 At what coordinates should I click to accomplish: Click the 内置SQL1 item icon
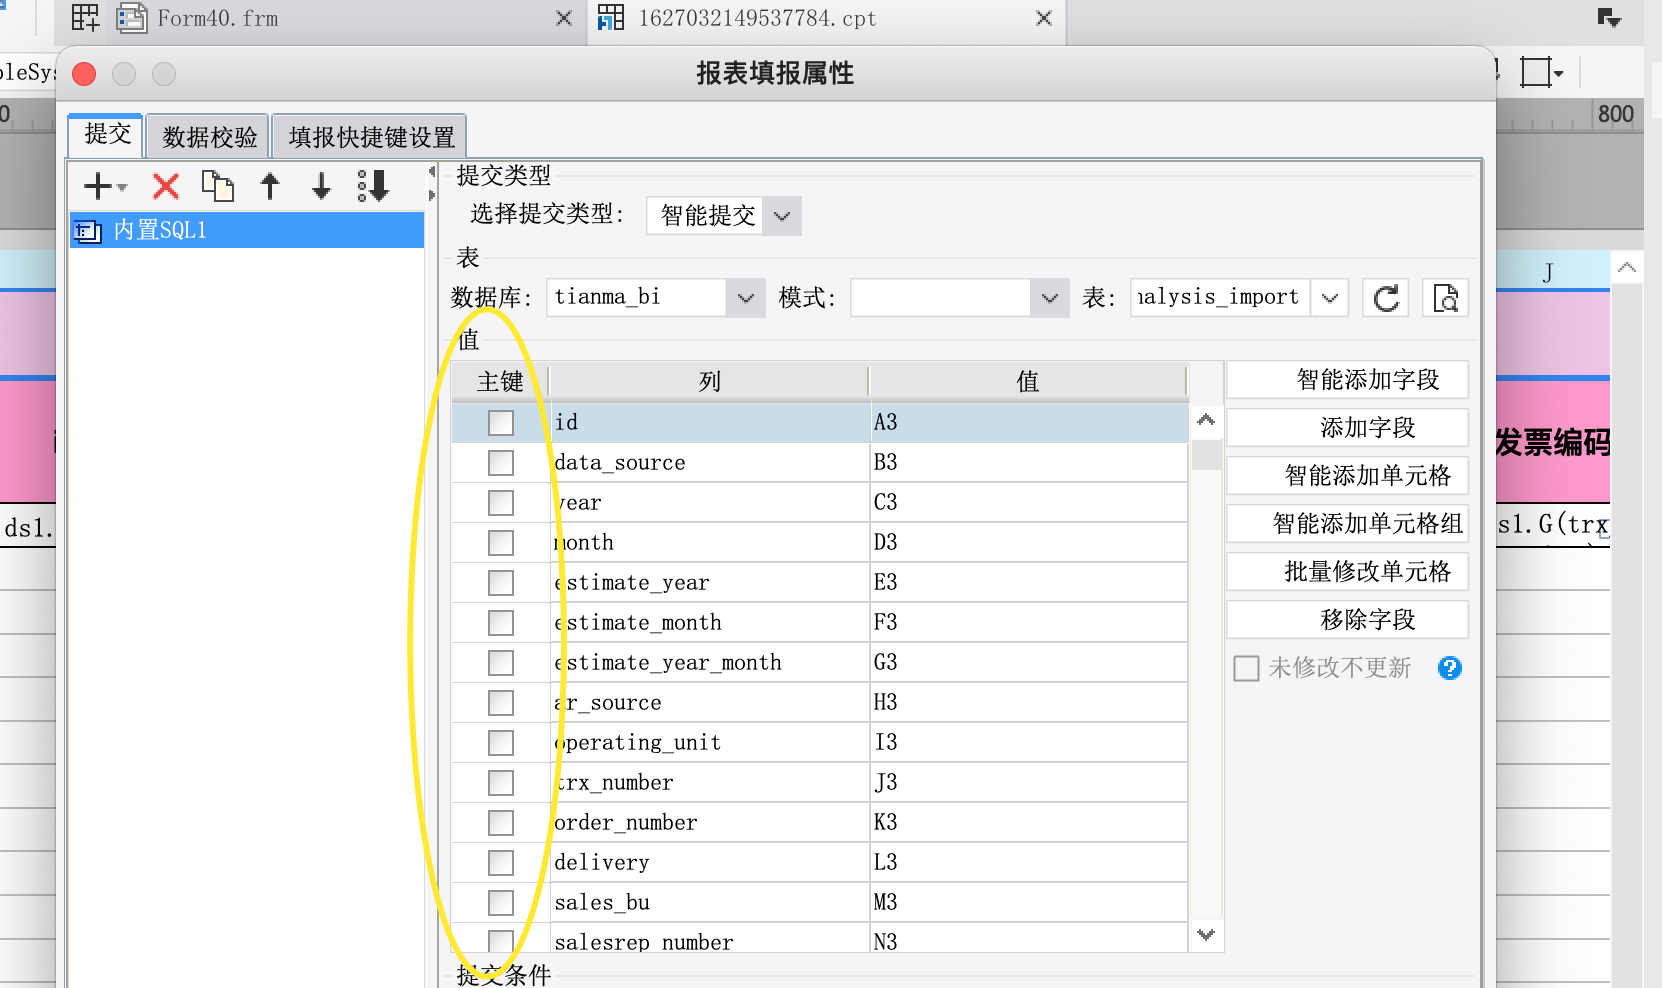point(88,231)
